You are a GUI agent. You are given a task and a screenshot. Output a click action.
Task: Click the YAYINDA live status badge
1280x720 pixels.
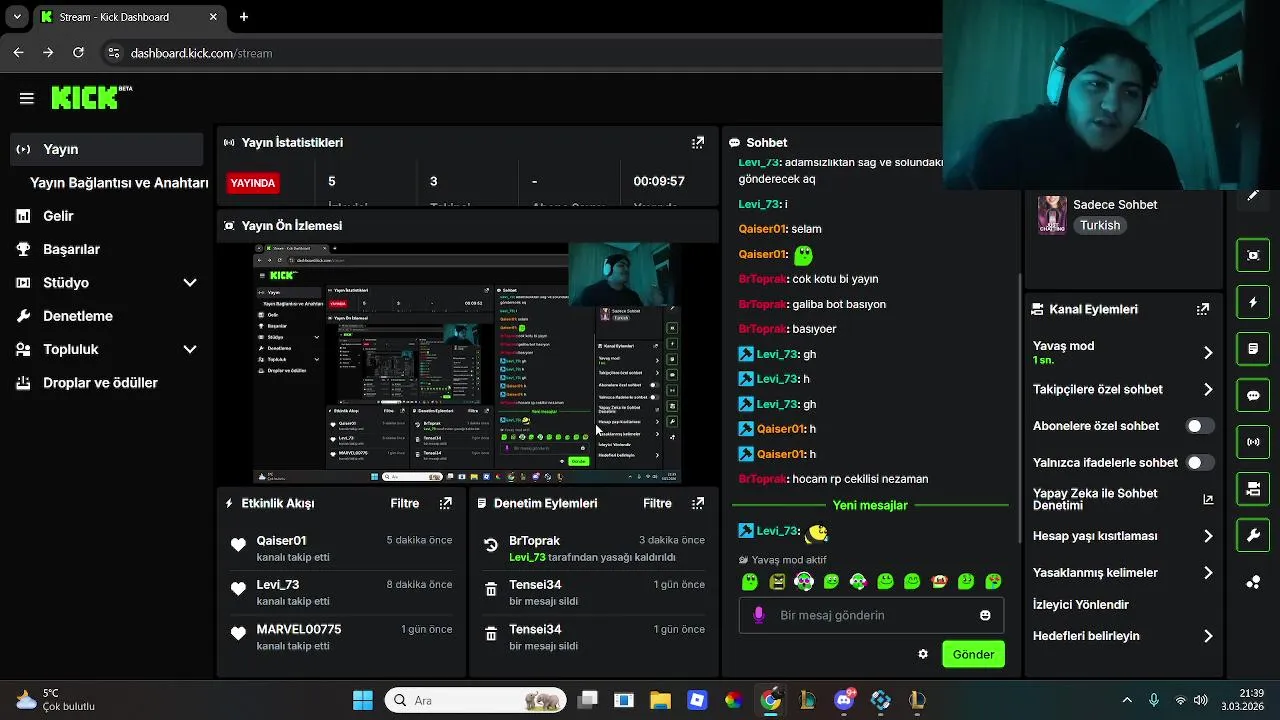click(253, 183)
